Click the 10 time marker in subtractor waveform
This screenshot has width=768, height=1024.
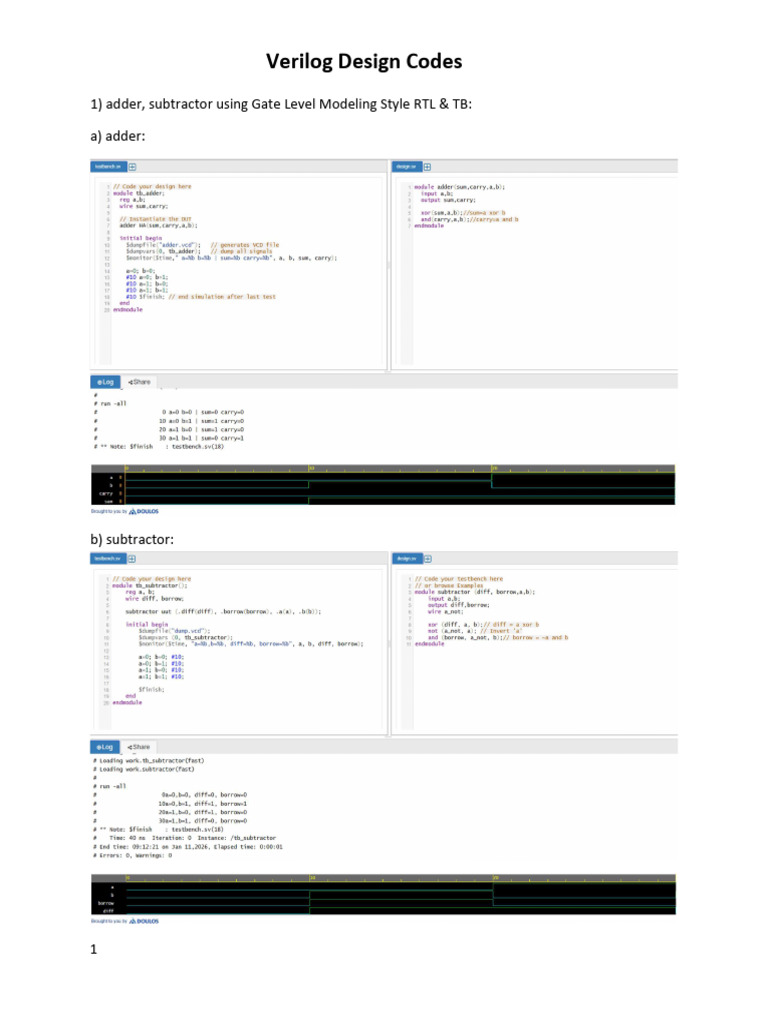pyautogui.click(x=312, y=878)
